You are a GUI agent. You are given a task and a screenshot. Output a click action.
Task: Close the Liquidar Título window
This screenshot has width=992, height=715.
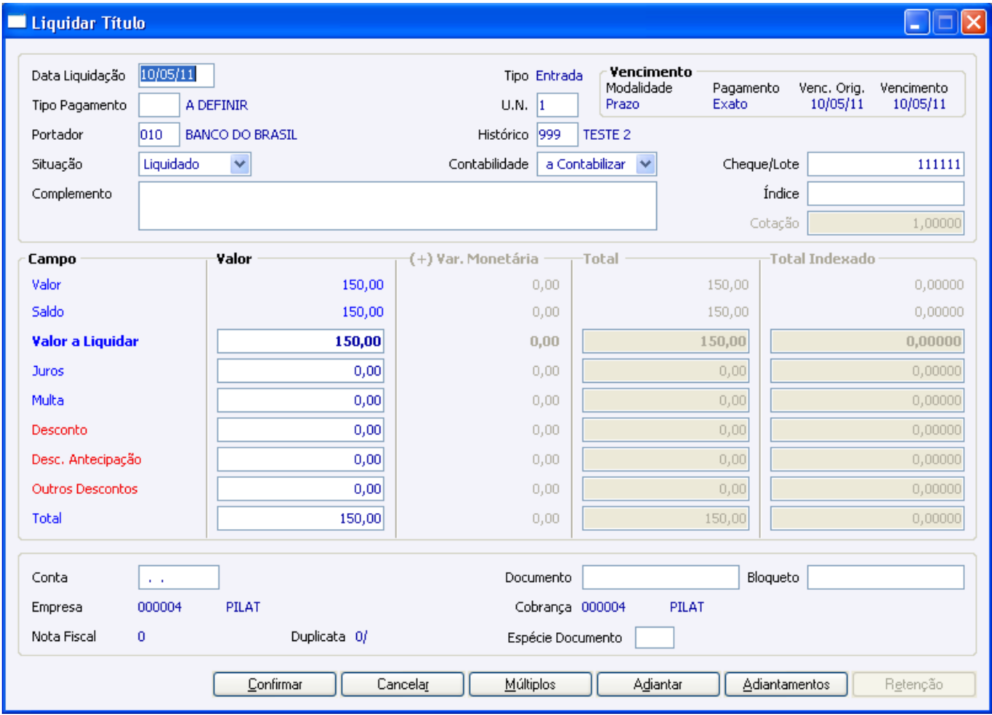(x=974, y=23)
